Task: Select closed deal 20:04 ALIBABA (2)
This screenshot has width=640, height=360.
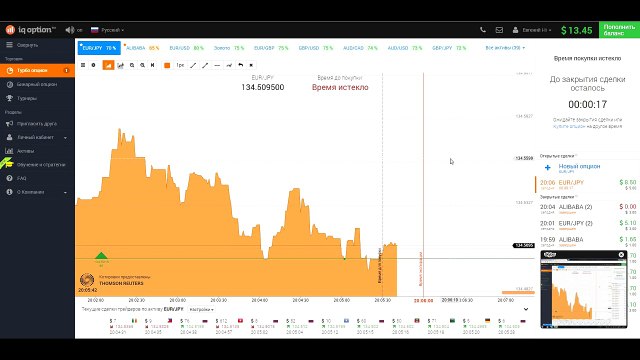Action: (x=587, y=209)
